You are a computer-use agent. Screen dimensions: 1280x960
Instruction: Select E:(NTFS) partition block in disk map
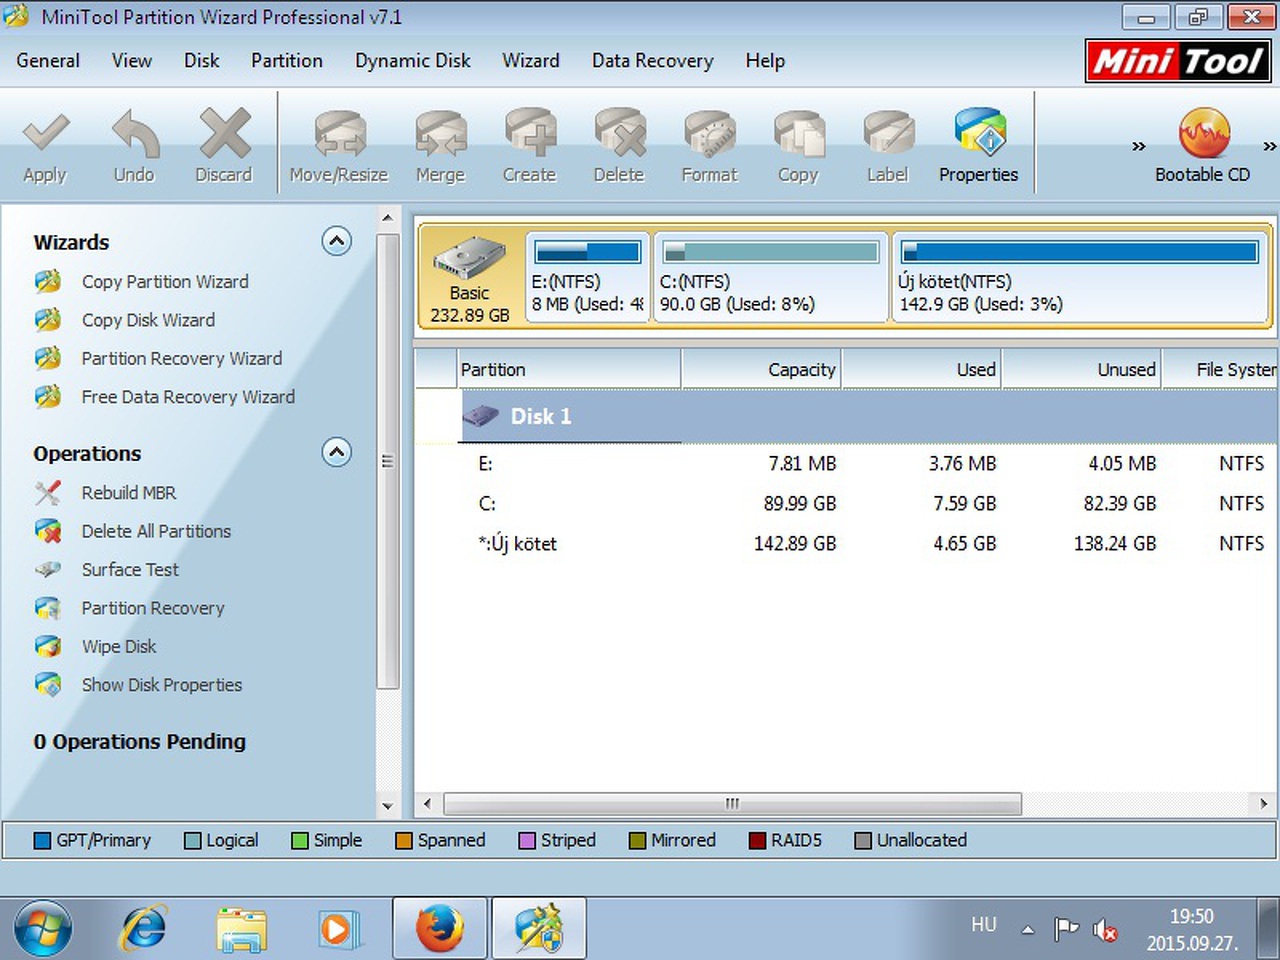(587, 278)
